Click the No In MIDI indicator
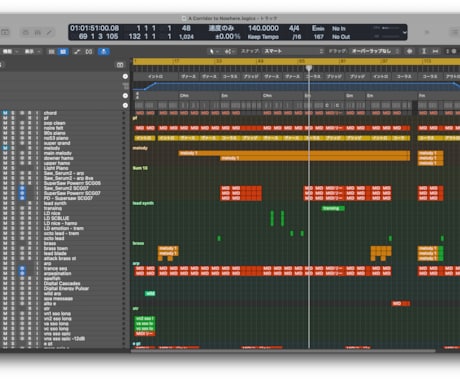 tap(339, 29)
